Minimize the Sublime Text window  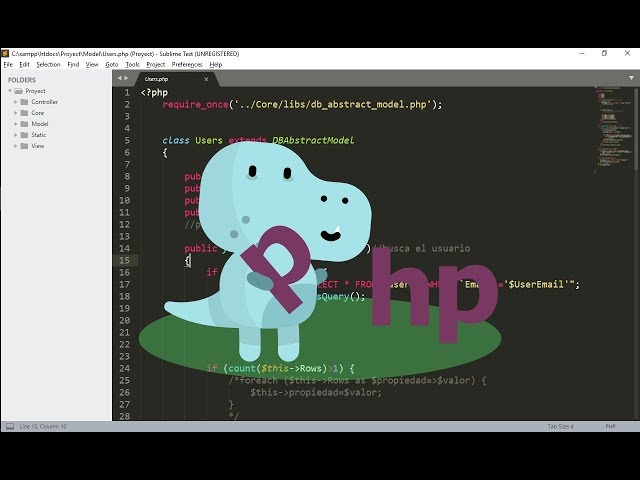click(x=582, y=53)
